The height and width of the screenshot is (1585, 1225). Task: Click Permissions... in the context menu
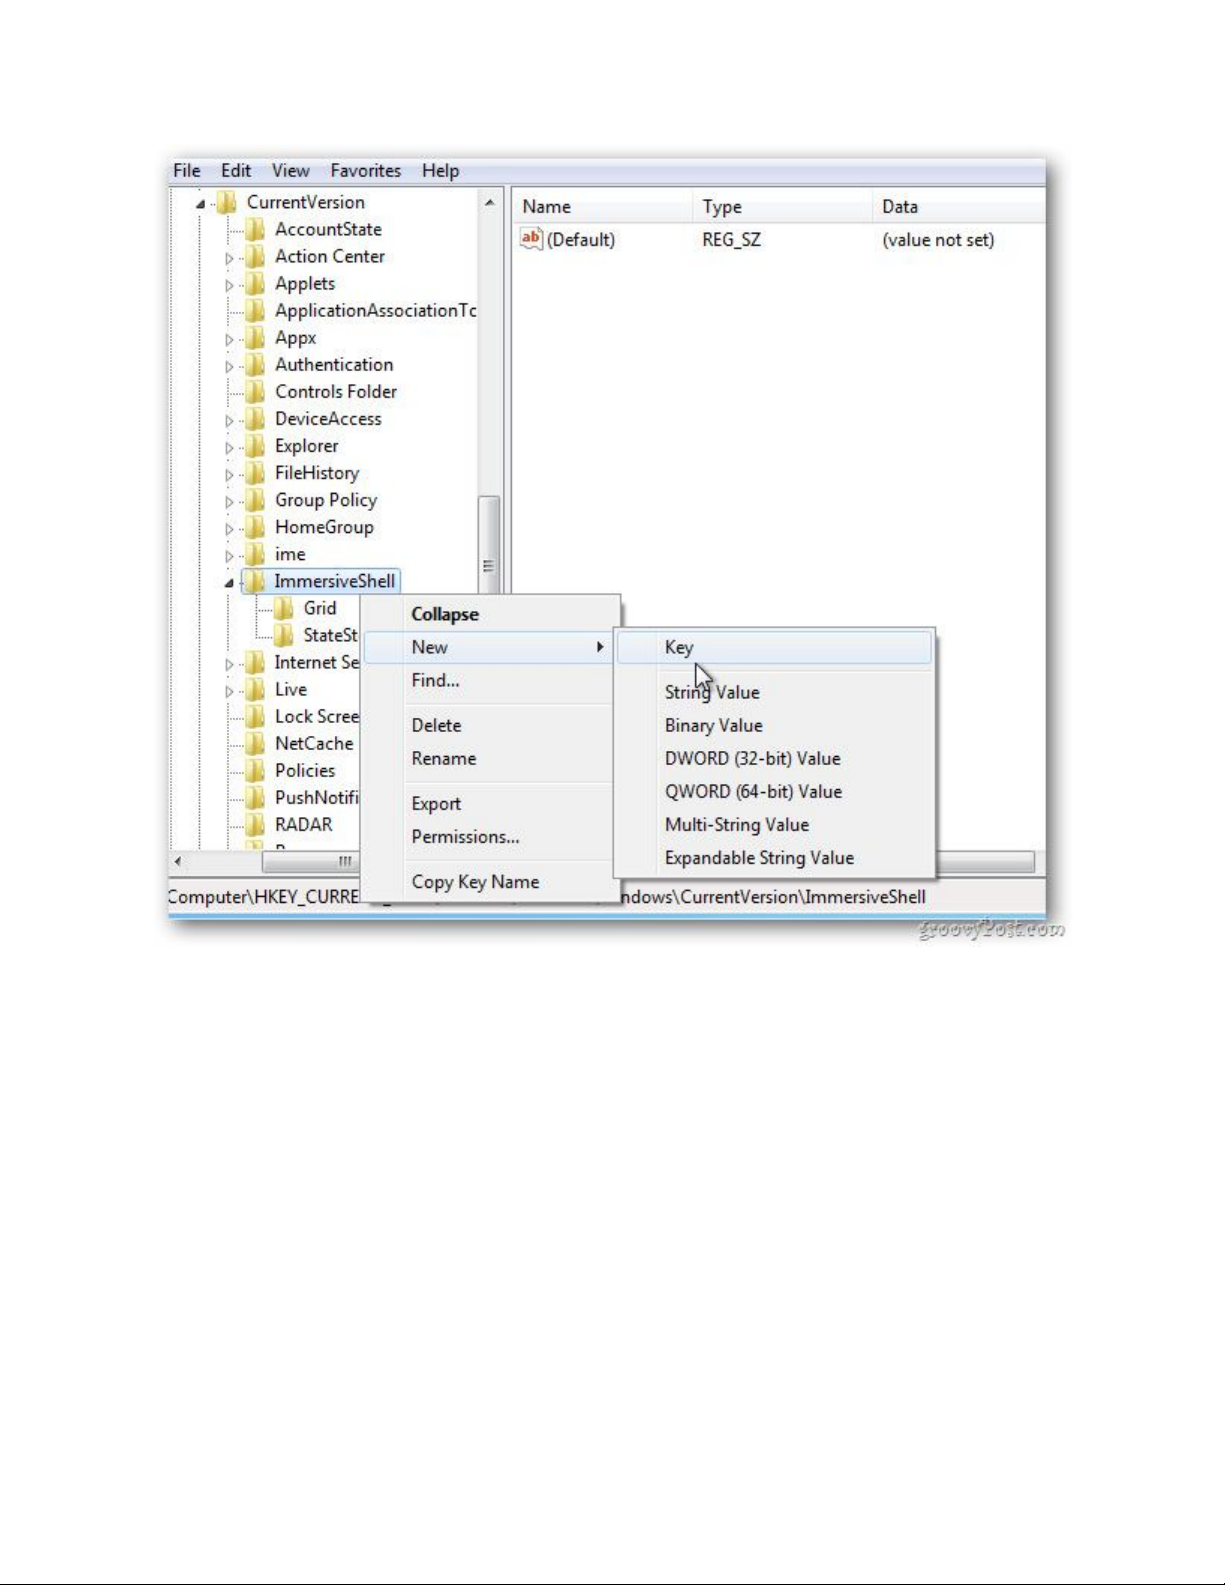tap(465, 837)
